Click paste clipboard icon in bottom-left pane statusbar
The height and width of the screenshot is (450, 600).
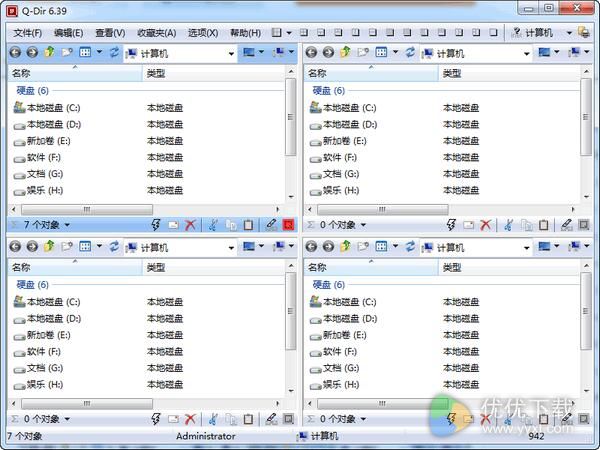point(248,419)
